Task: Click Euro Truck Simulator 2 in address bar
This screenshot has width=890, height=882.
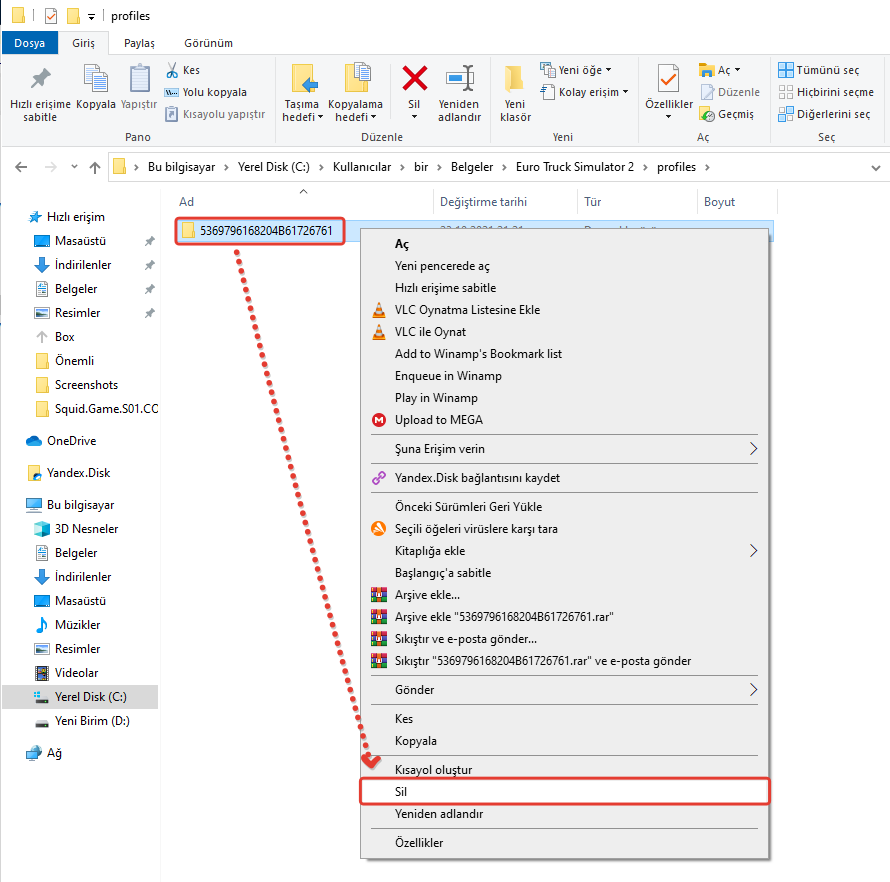Action: coord(574,167)
